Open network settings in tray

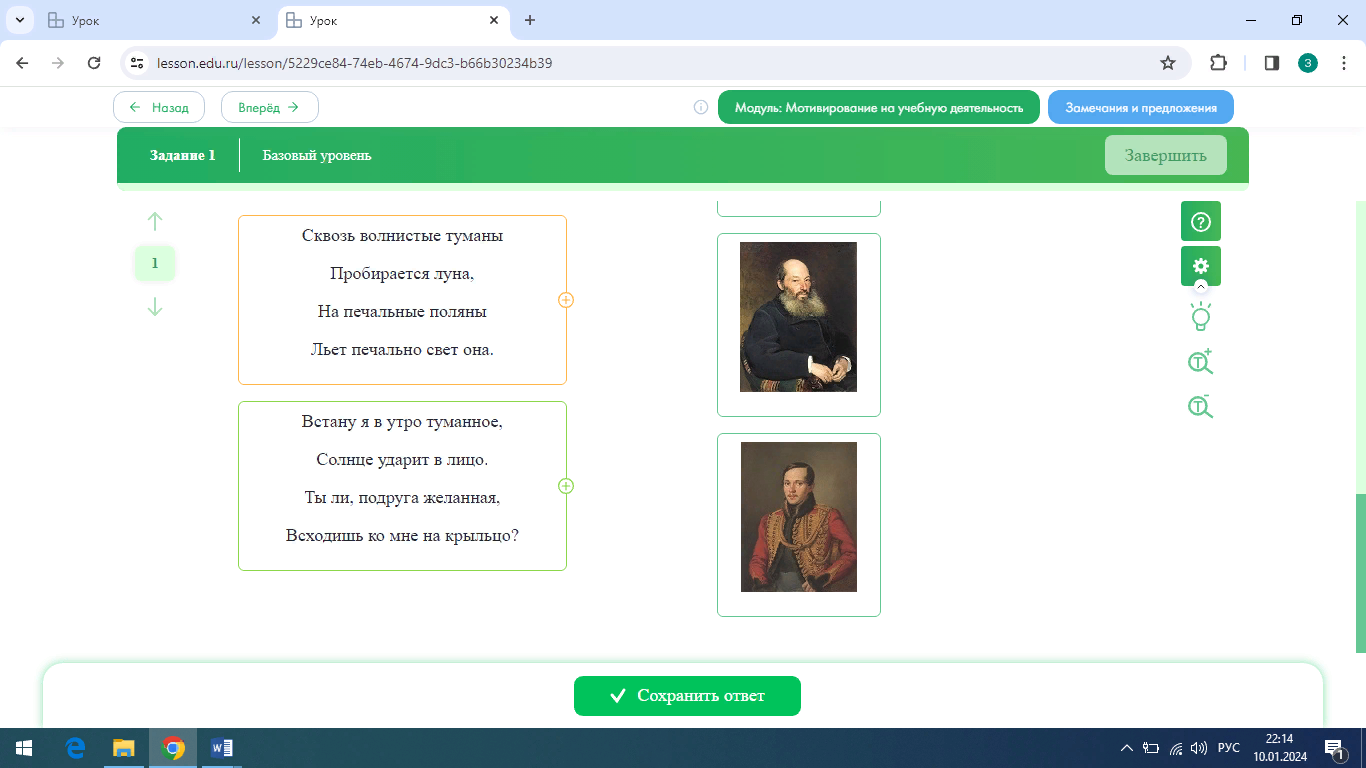point(1176,748)
